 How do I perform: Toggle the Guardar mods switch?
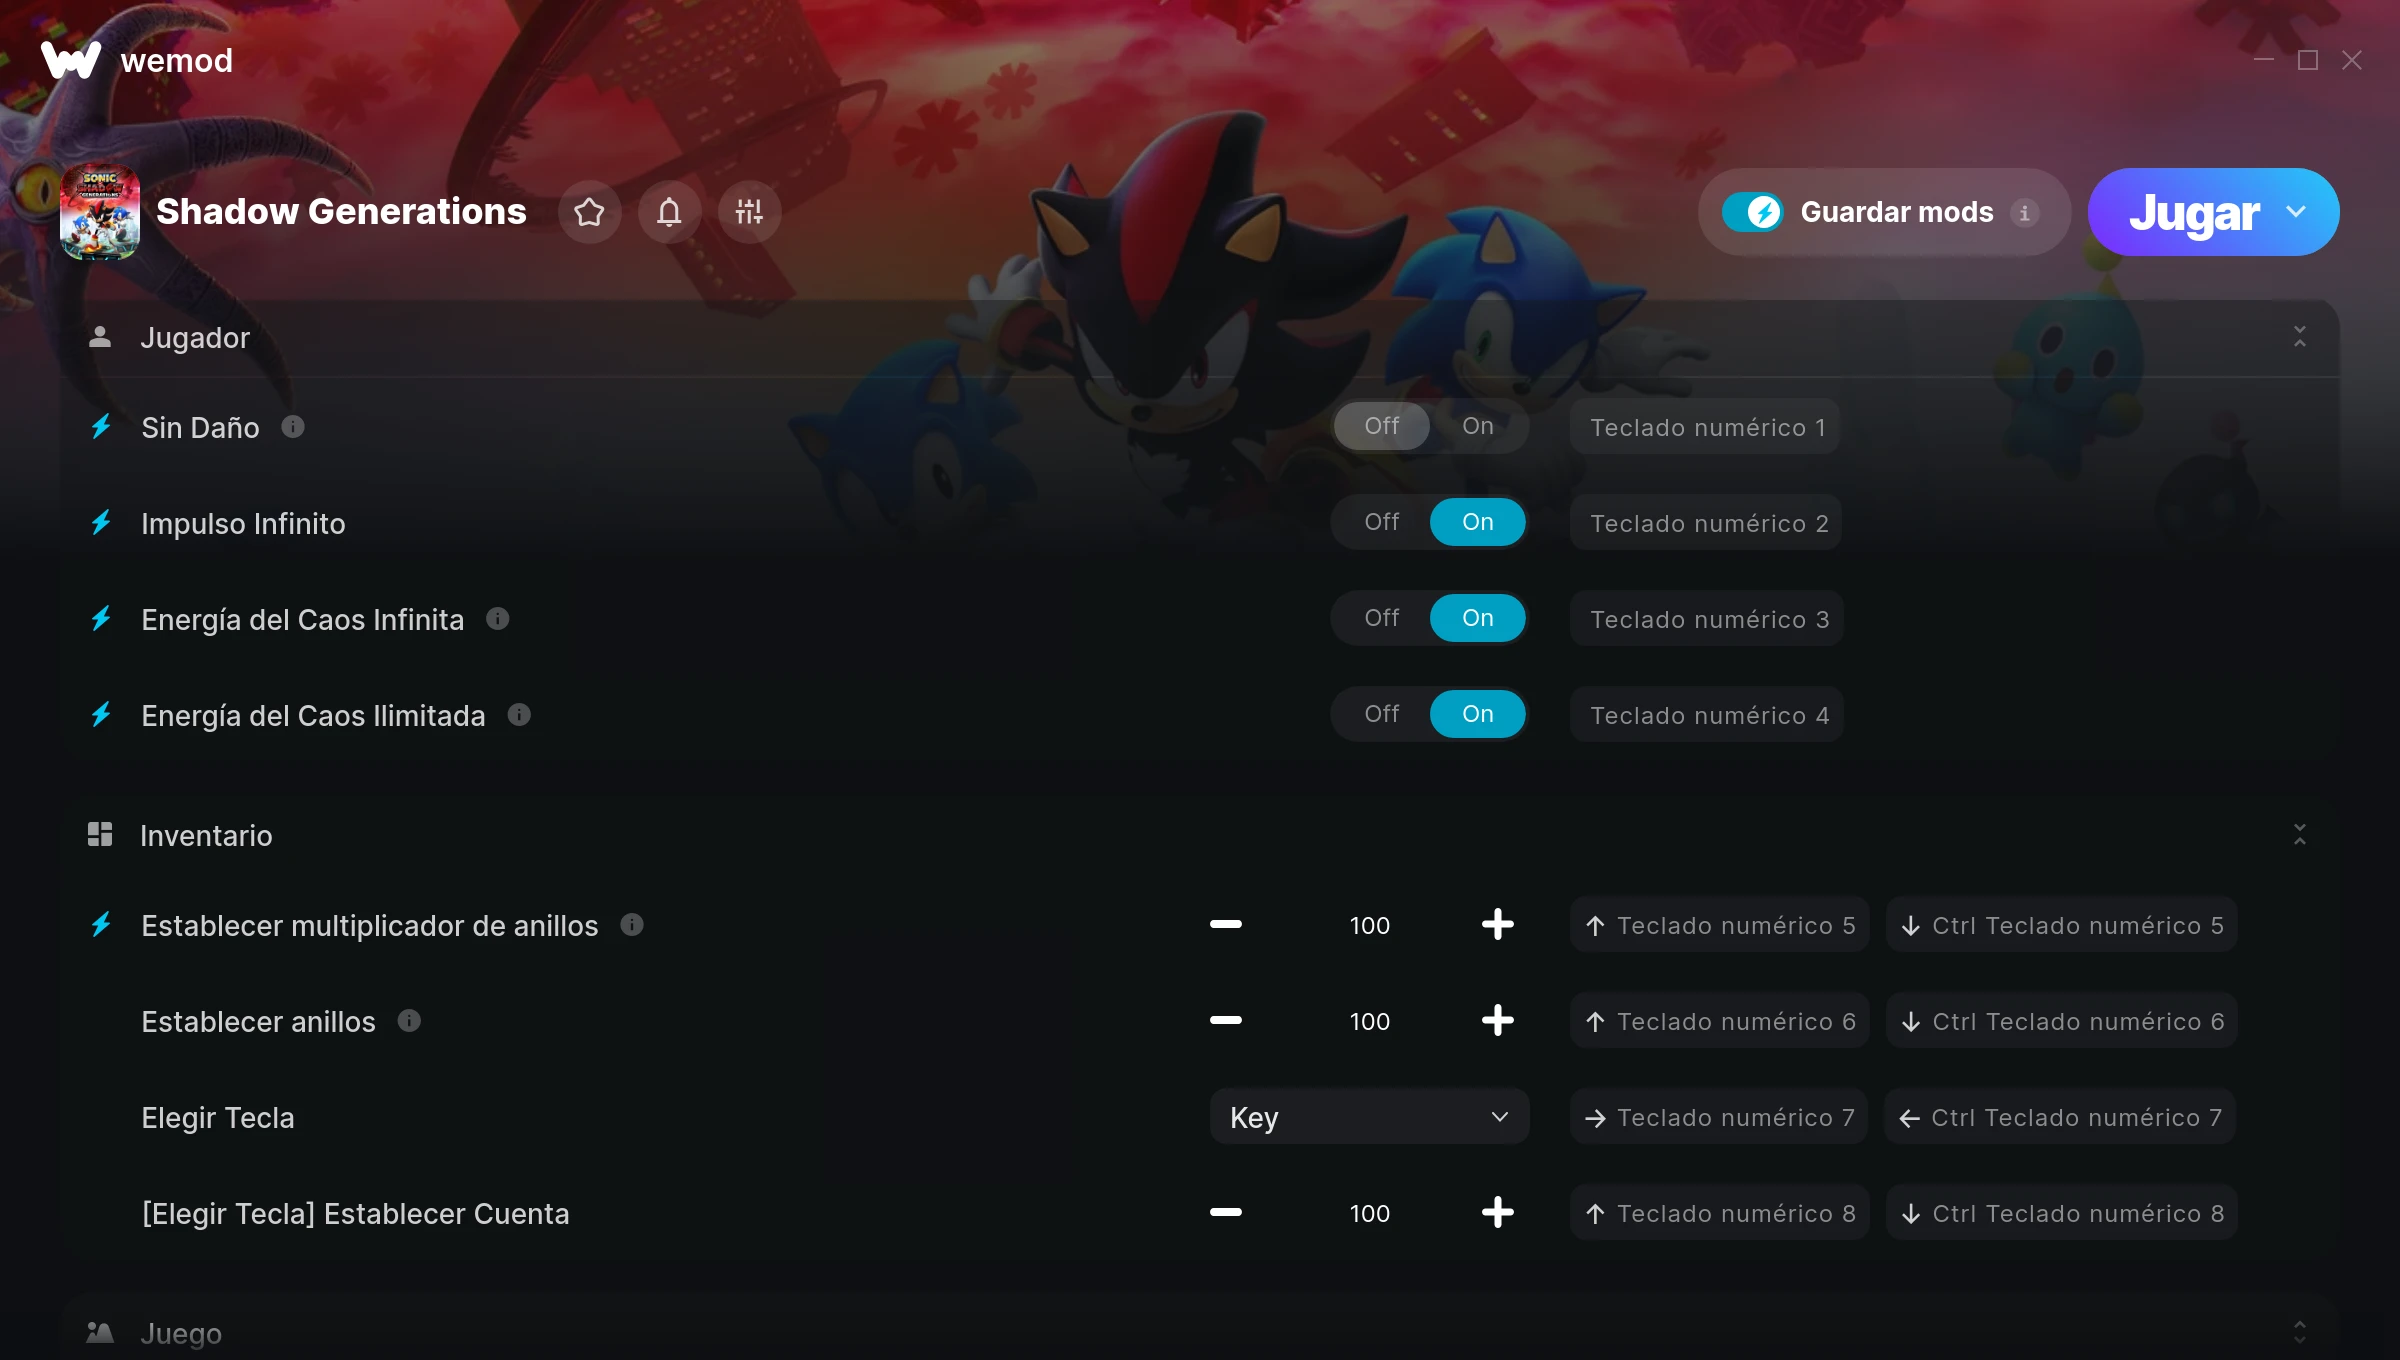tap(1752, 212)
